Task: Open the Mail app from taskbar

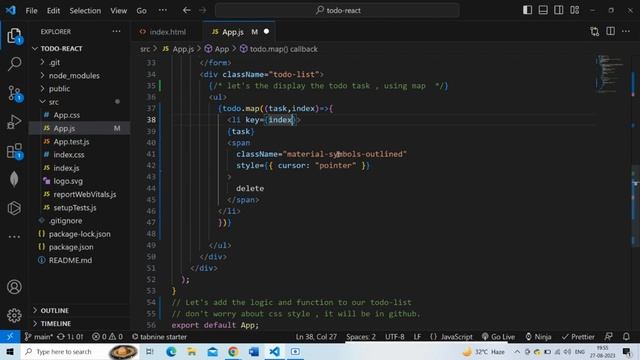Action: pyautogui.click(x=213, y=351)
